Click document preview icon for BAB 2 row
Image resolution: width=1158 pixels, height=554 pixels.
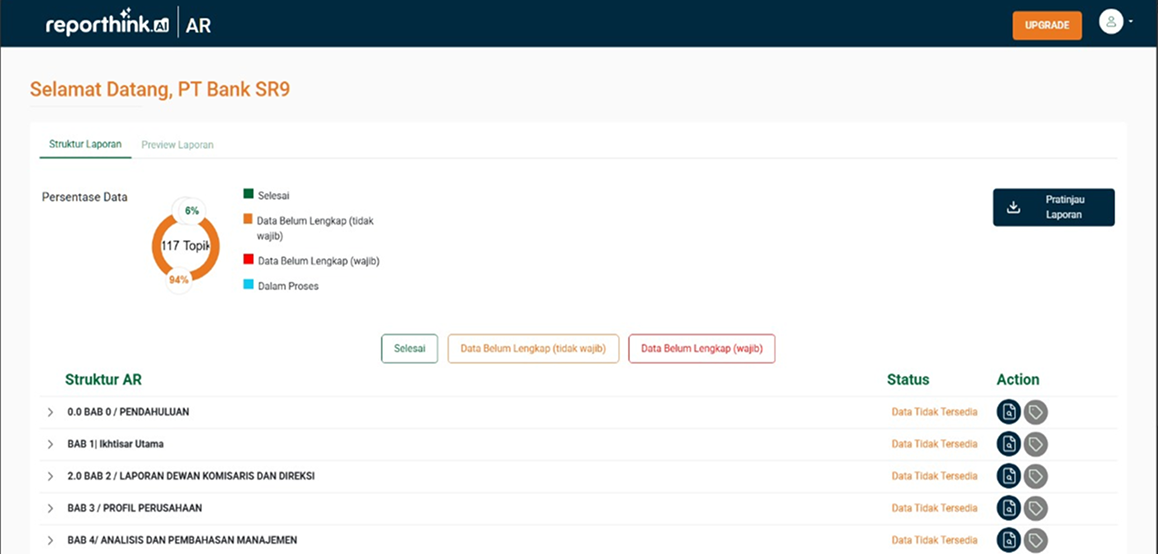pyautogui.click(x=1008, y=476)
